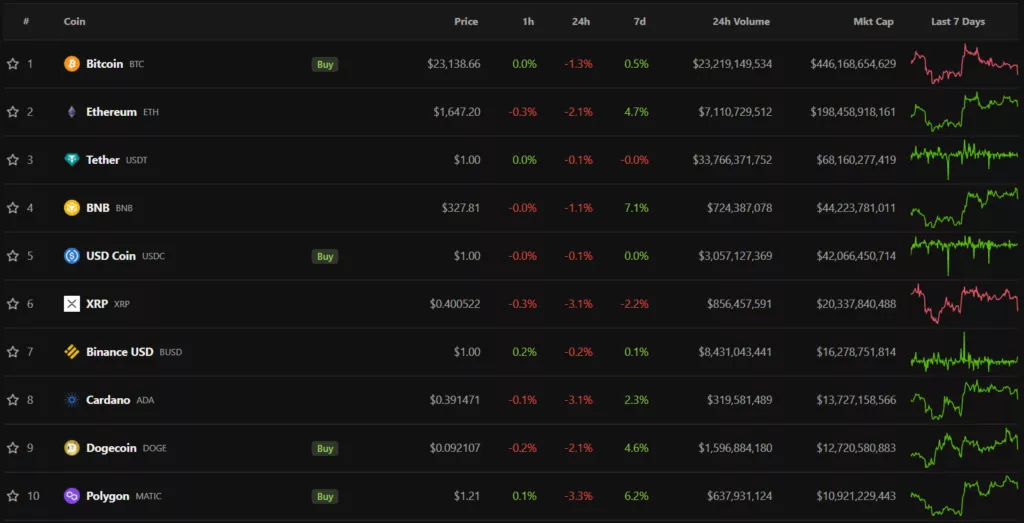The image size is (1024, 523).
Task: Click the Buy button for Polygon
Action: coord(325,496)
